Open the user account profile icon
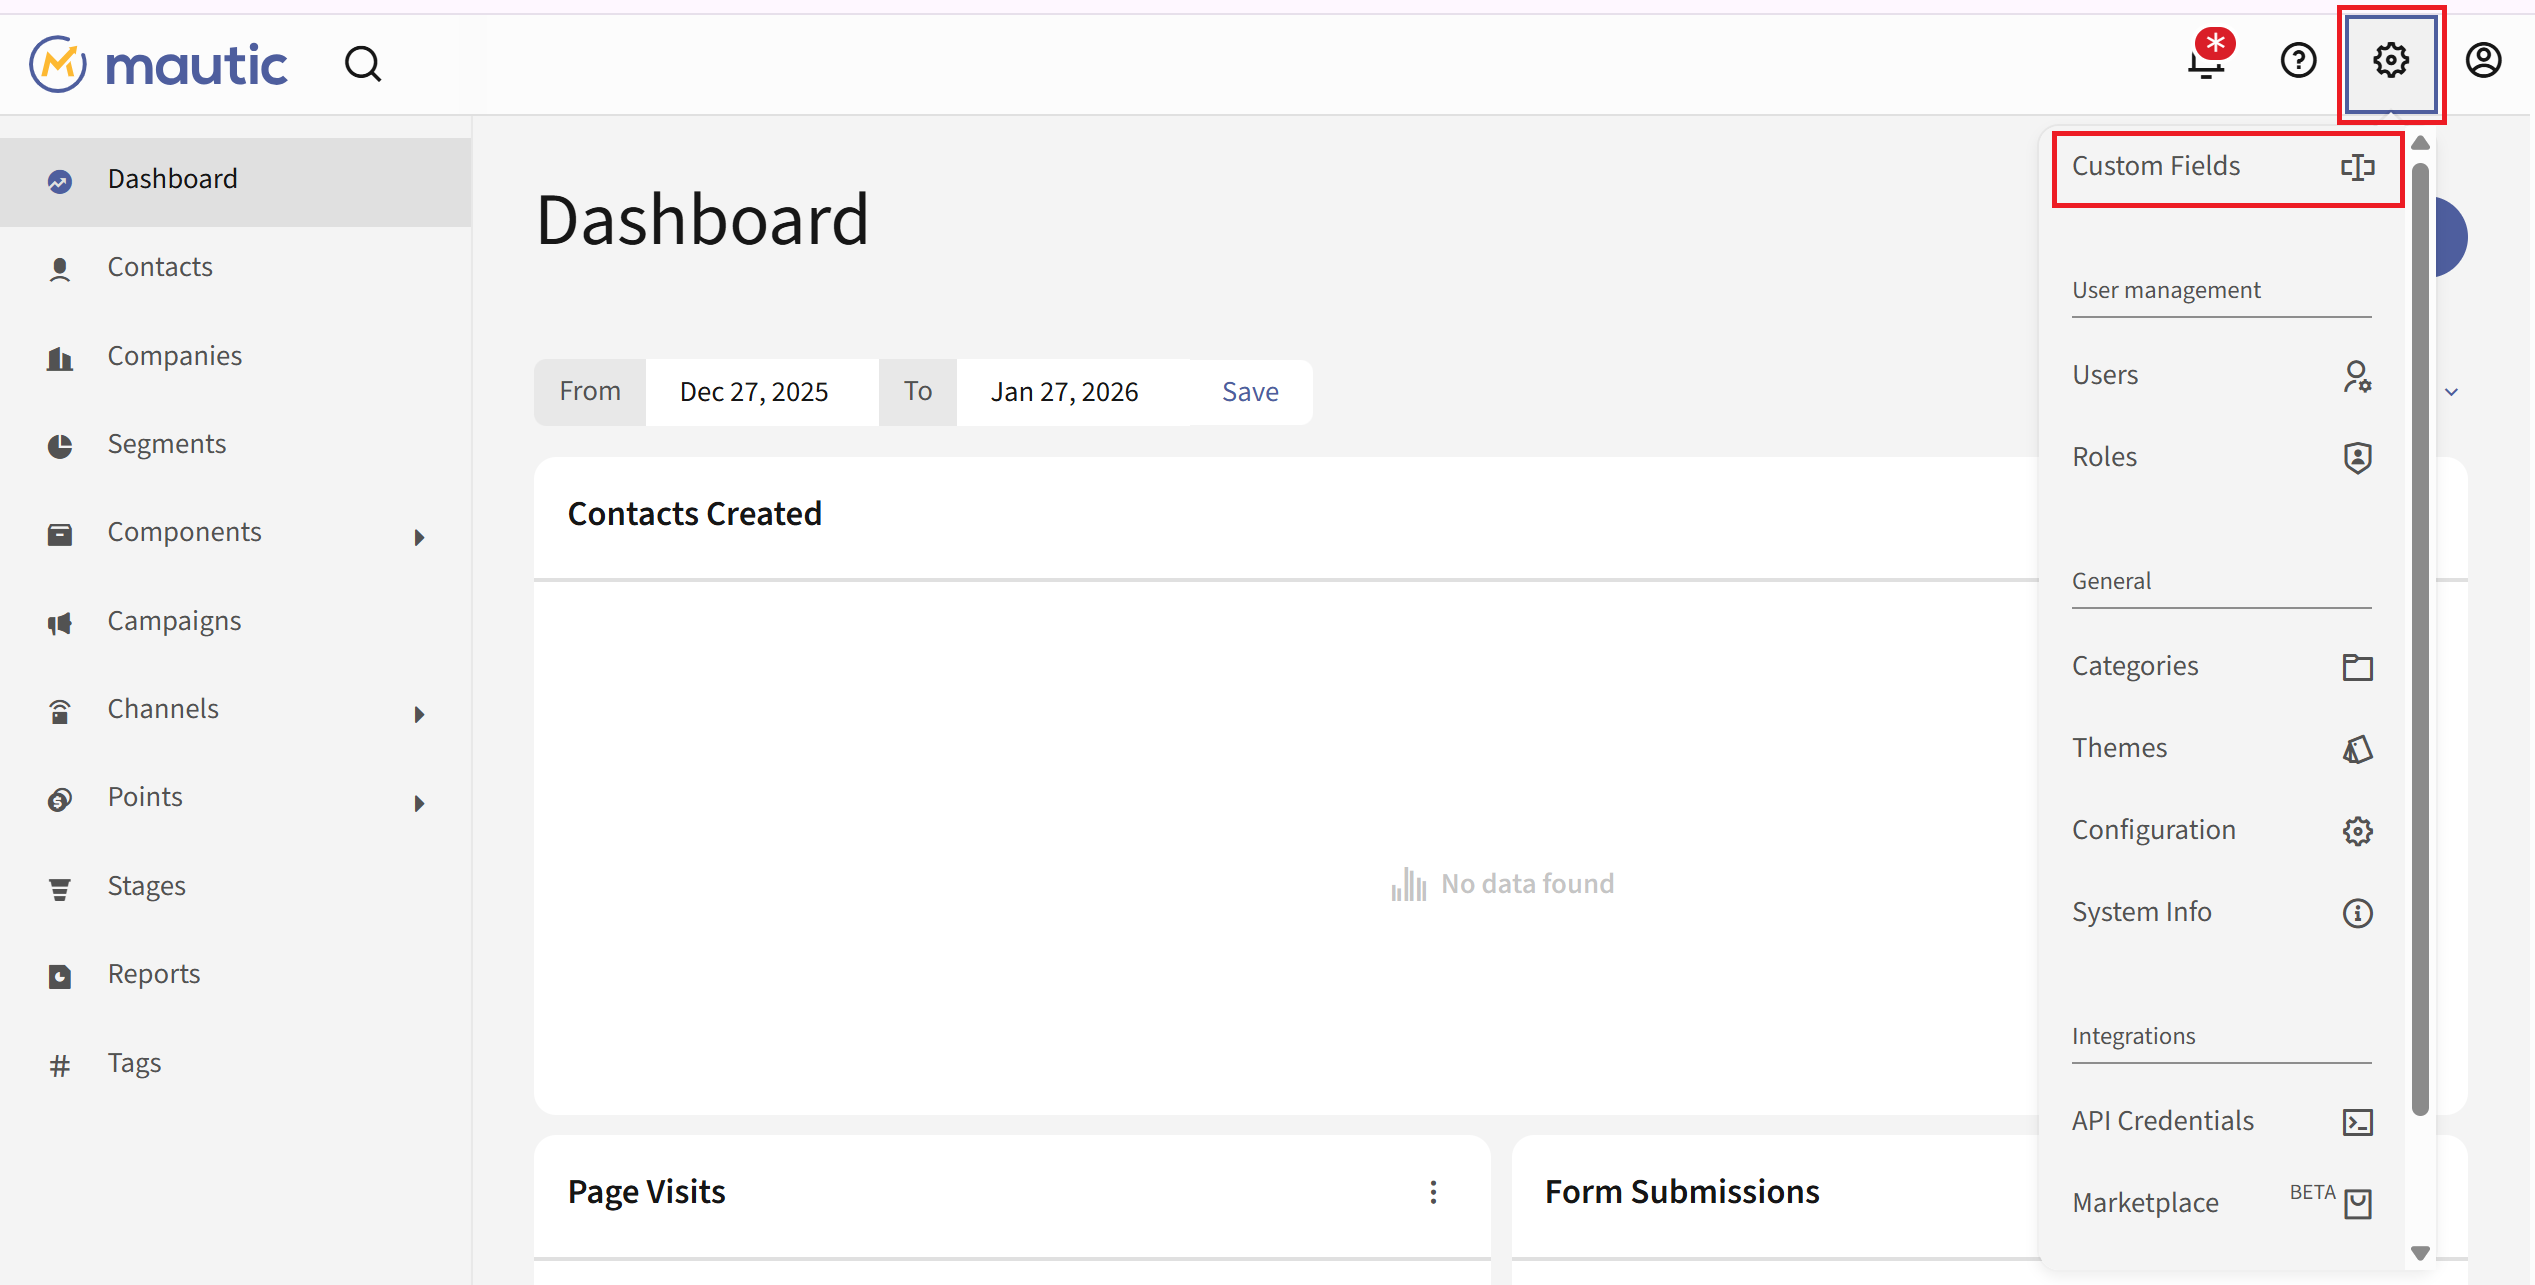The width and height of the screenshot is (2535, 1285). coord(2482,62)
